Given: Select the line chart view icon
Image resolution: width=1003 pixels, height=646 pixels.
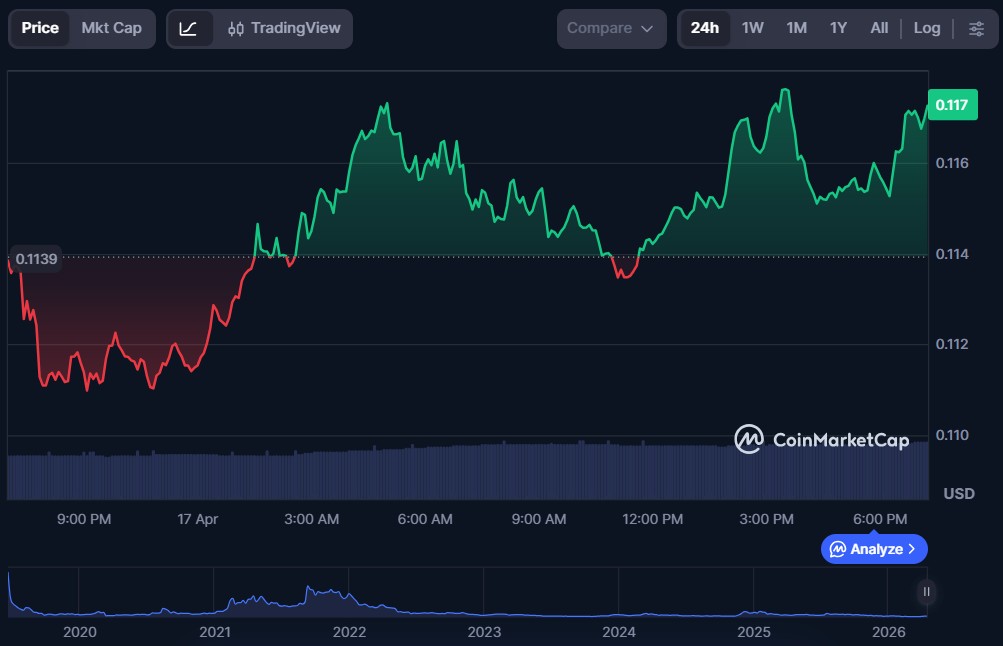Looking at the screenshot, I should [x=189, y=28].
